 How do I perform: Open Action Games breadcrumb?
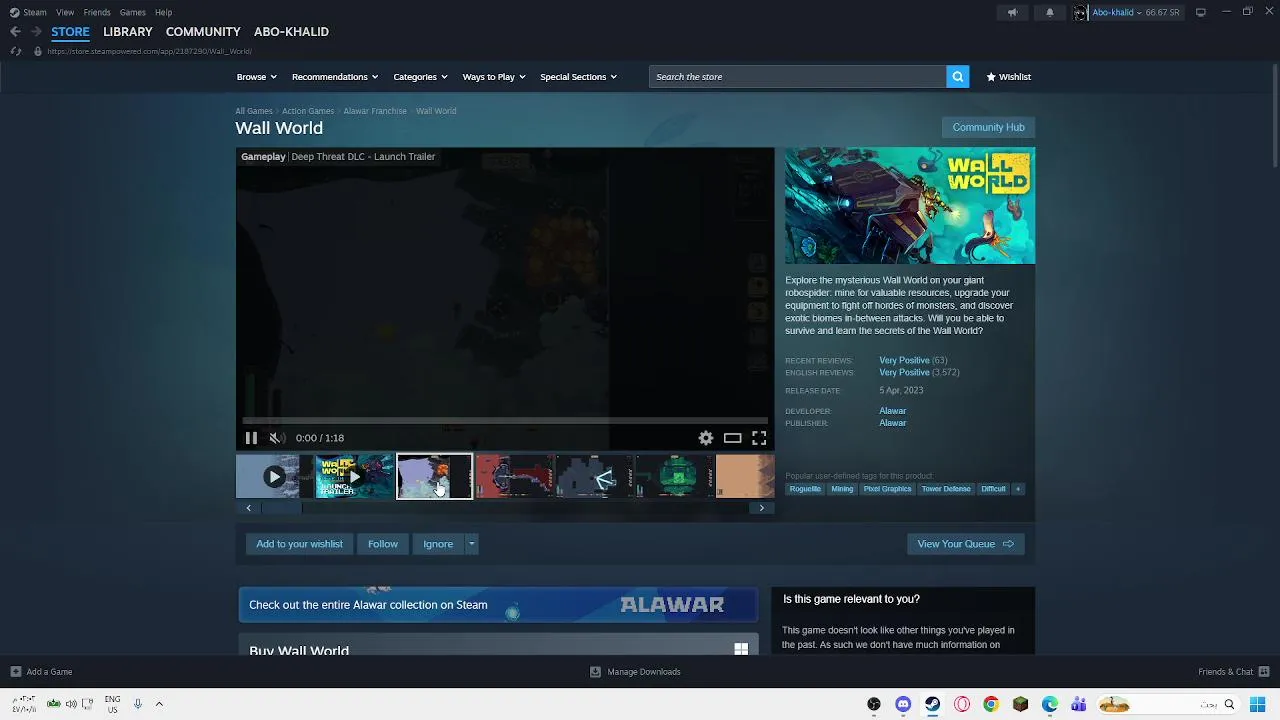[308, 111]
